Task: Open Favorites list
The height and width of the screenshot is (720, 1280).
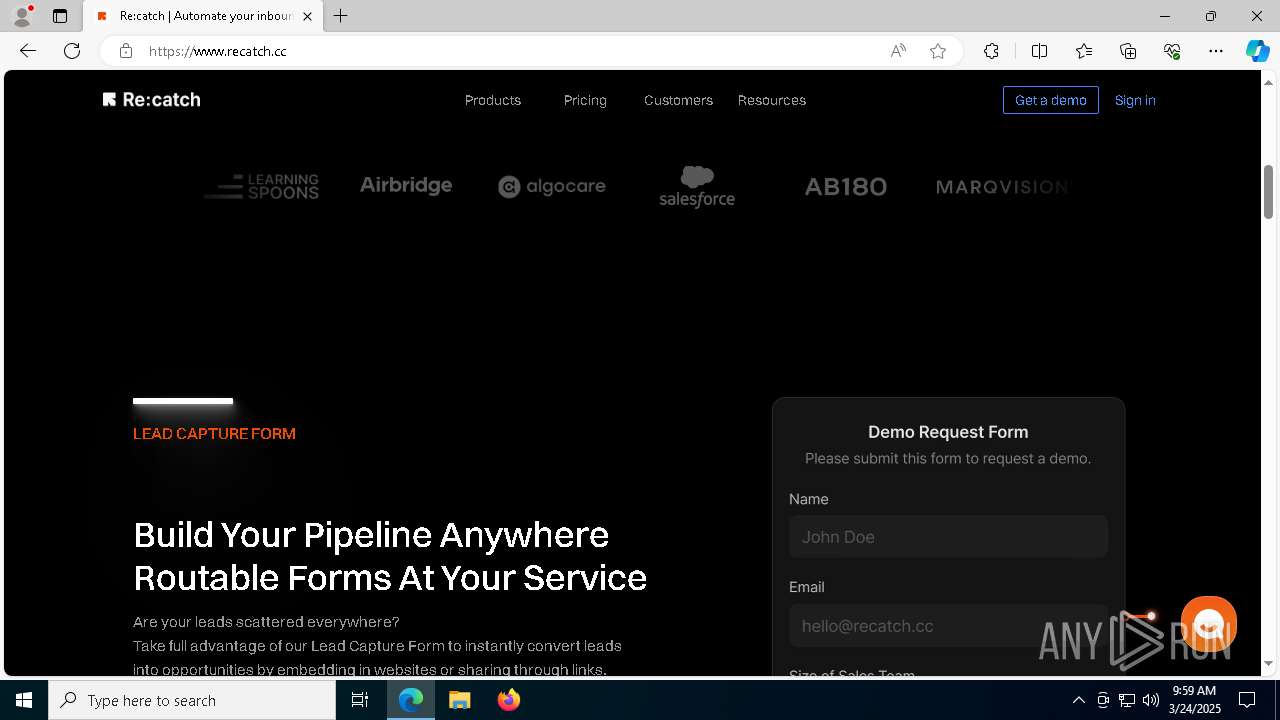Action: [x=1084, y=51]
